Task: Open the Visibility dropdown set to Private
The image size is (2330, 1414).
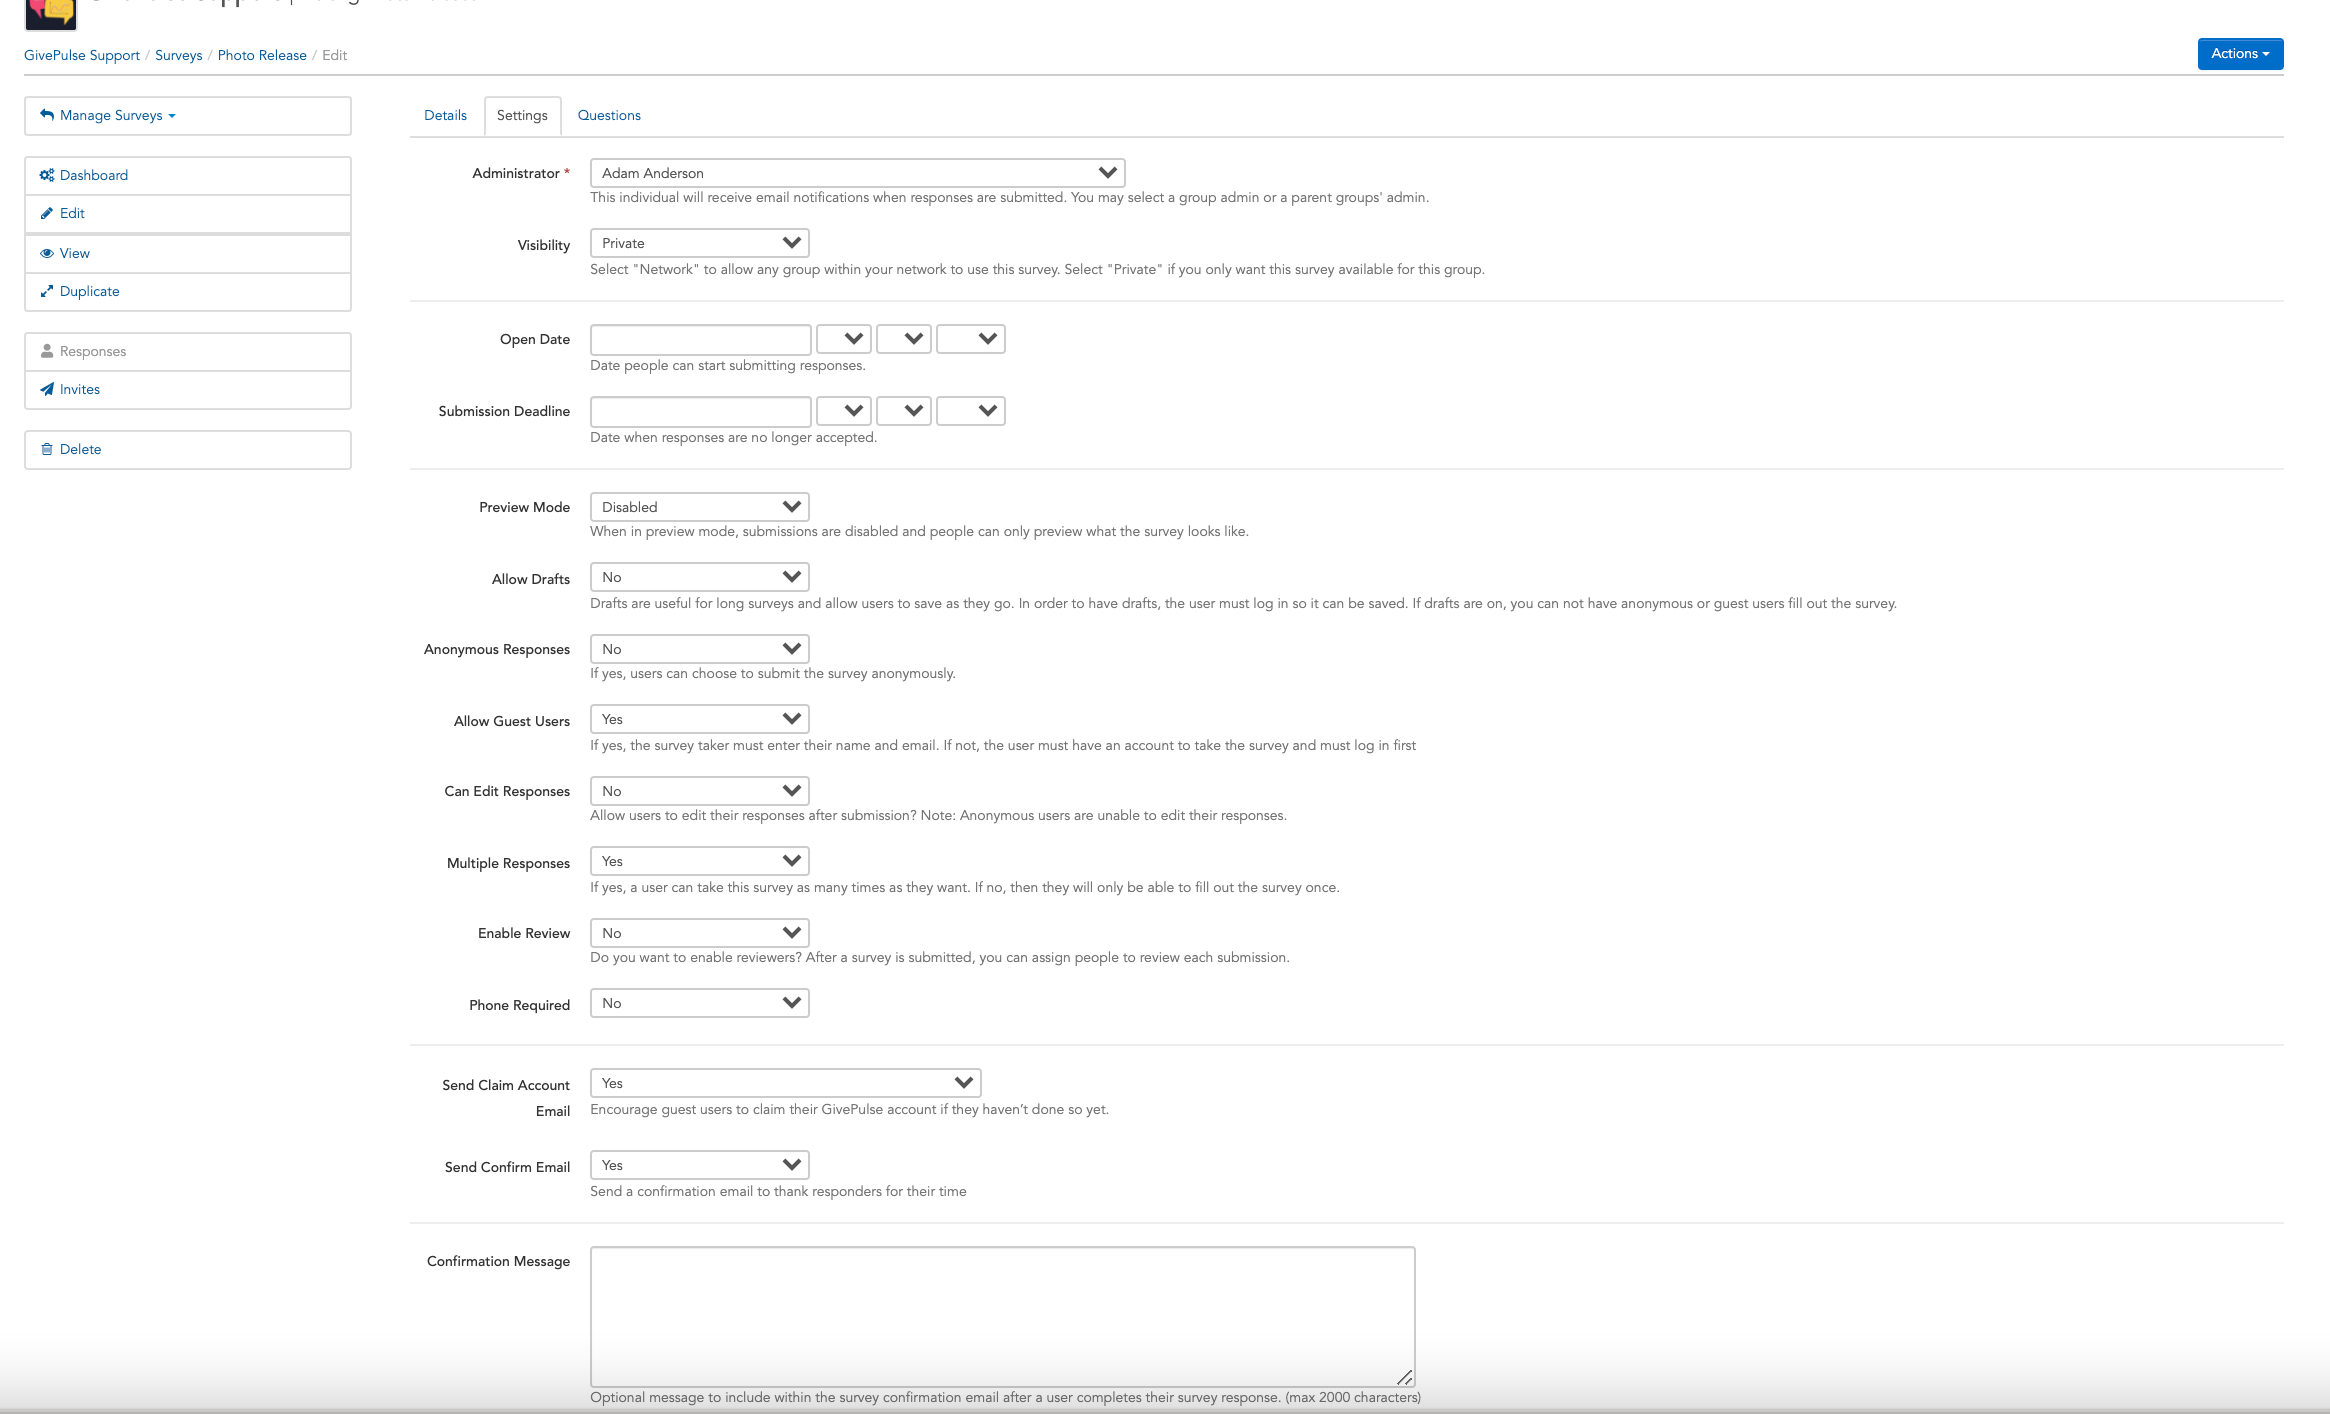Action: [700, 243]
